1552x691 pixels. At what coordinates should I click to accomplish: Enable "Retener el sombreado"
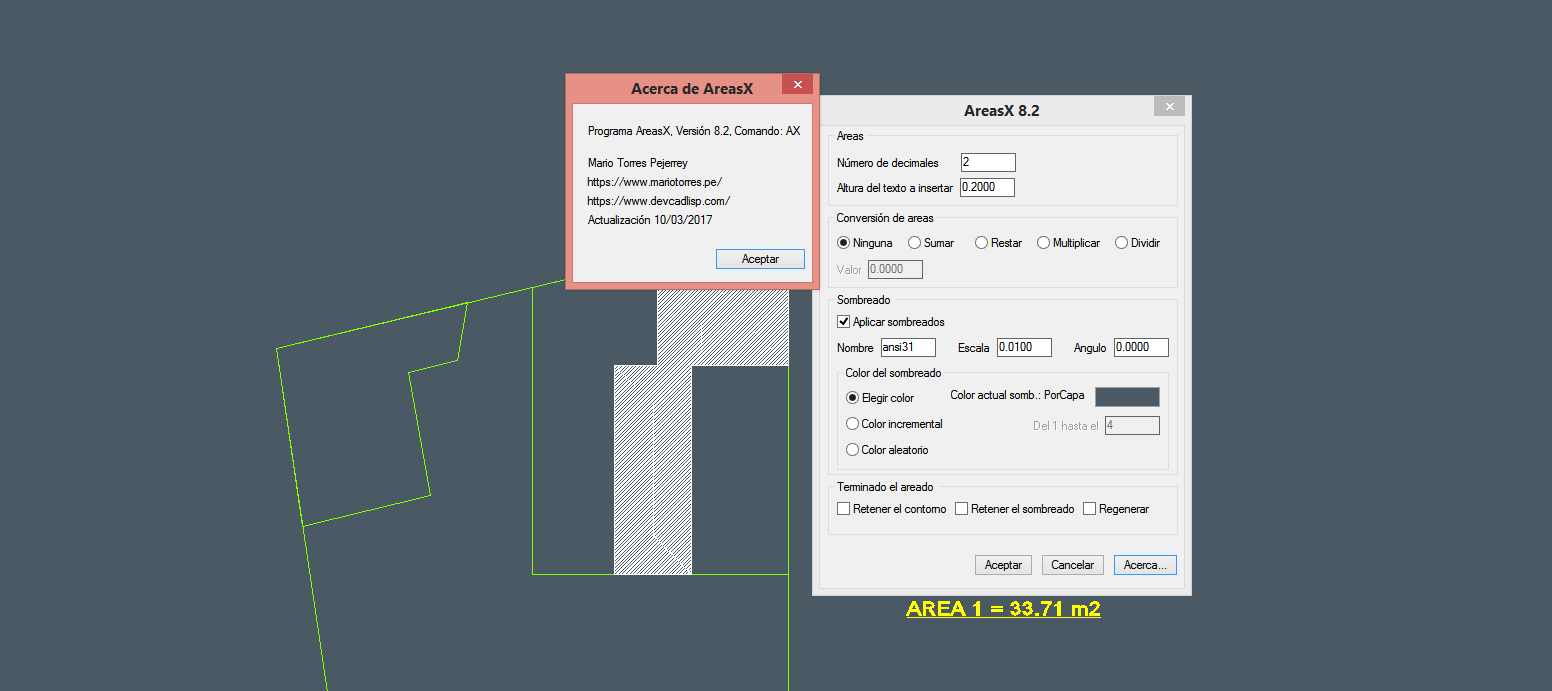pyautogui.click(x=961, y=508)
